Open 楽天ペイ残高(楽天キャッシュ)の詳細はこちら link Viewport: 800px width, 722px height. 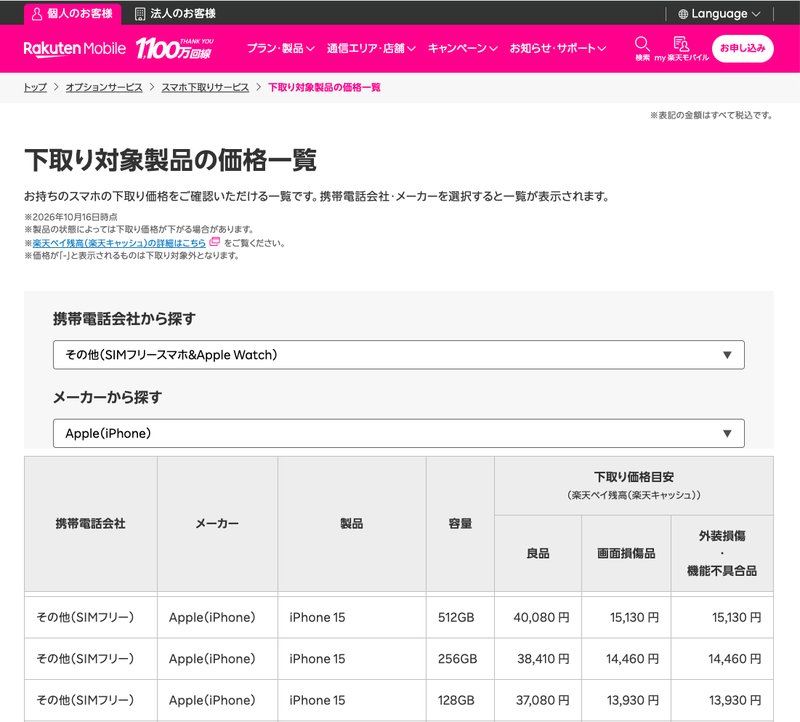tap(119, 243)
